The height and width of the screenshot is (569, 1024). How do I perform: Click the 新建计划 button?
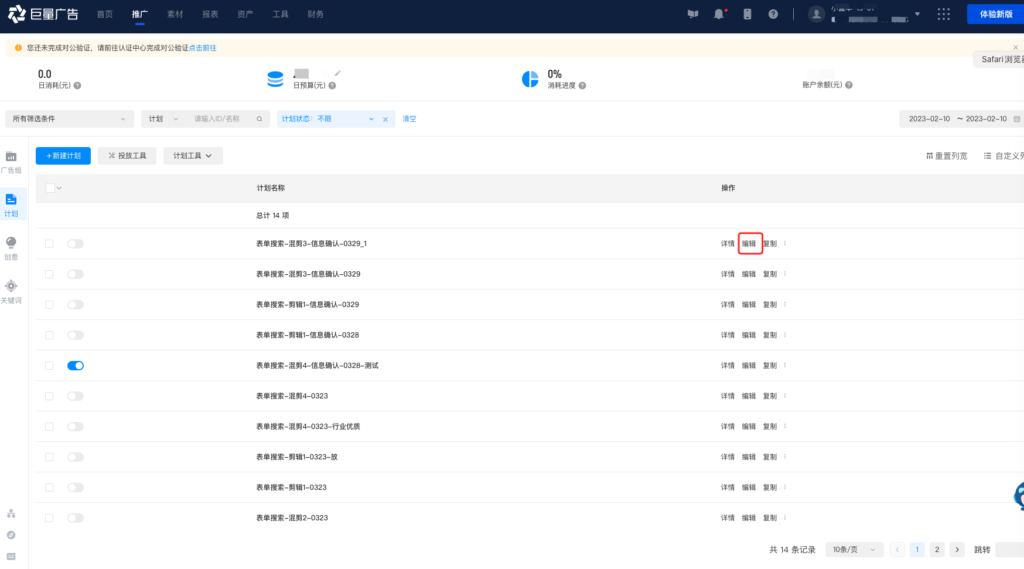pyautogui.click(x=63, y=156)
